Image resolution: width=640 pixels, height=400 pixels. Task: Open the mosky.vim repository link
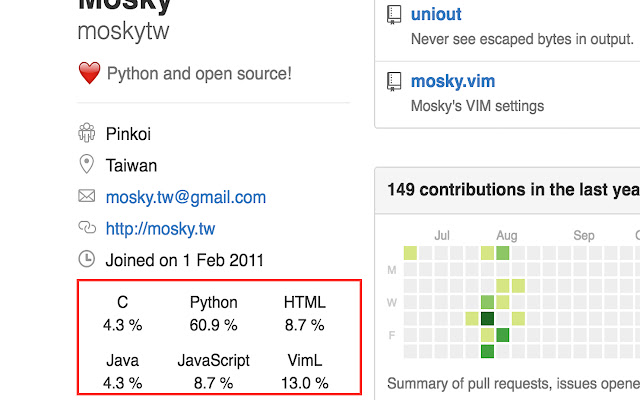point(453,81)
